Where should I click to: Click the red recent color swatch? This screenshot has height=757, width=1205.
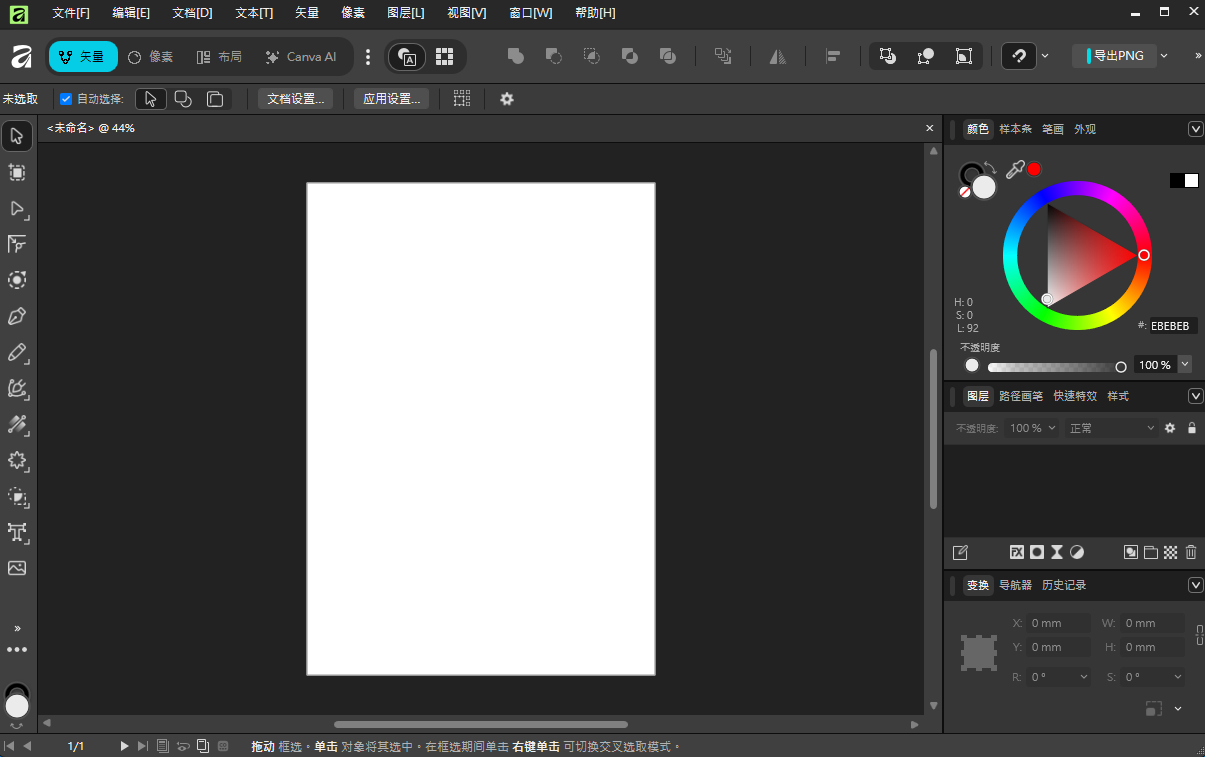coord(1034,169)
